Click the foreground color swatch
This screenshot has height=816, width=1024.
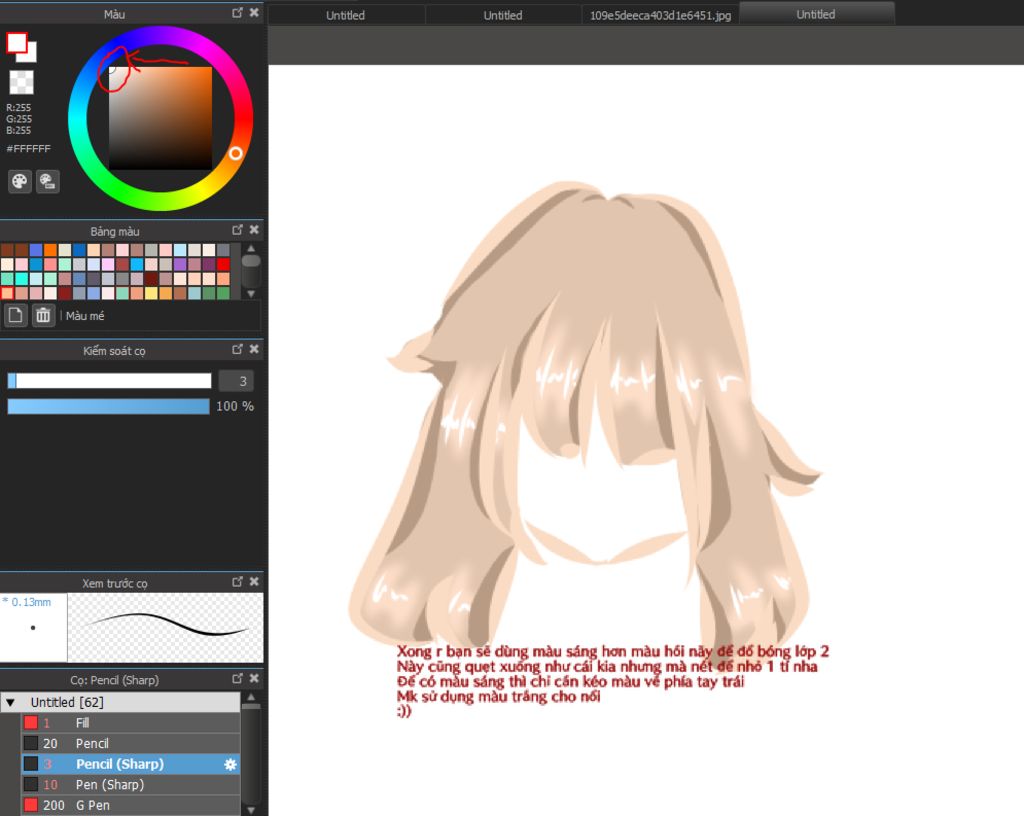pyautogui.click(x=17, y=43)
